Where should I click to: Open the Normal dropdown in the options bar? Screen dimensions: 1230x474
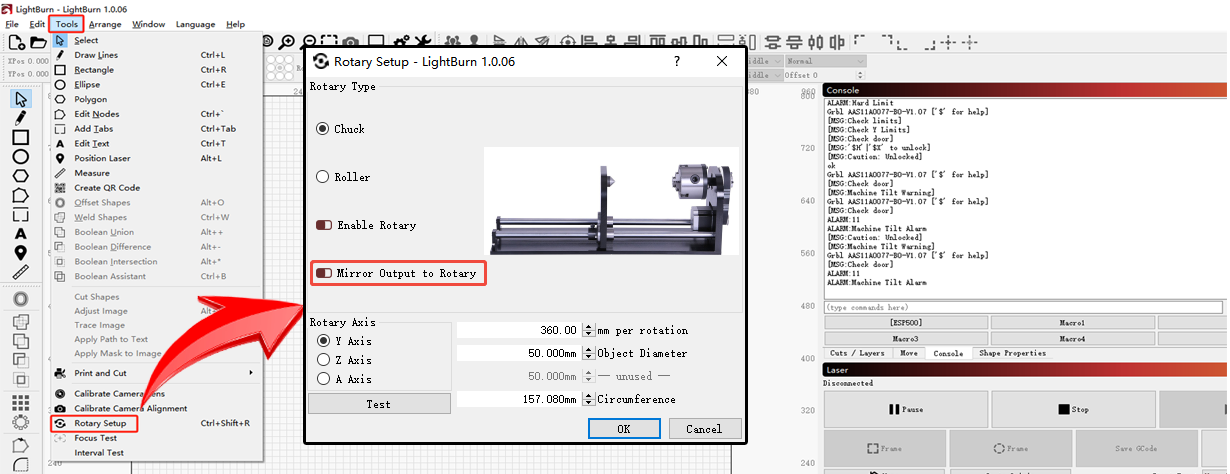tap(825, 61)
